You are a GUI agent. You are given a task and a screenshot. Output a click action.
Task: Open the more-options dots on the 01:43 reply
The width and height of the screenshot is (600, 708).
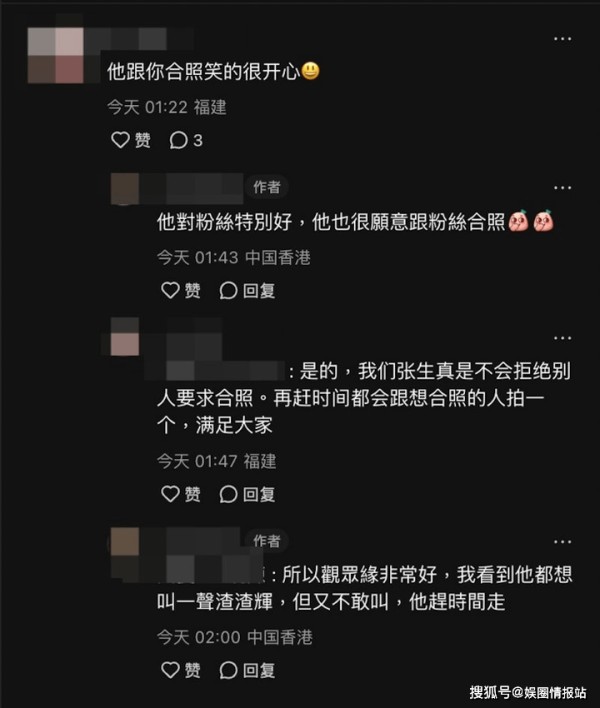click(563, 187)
